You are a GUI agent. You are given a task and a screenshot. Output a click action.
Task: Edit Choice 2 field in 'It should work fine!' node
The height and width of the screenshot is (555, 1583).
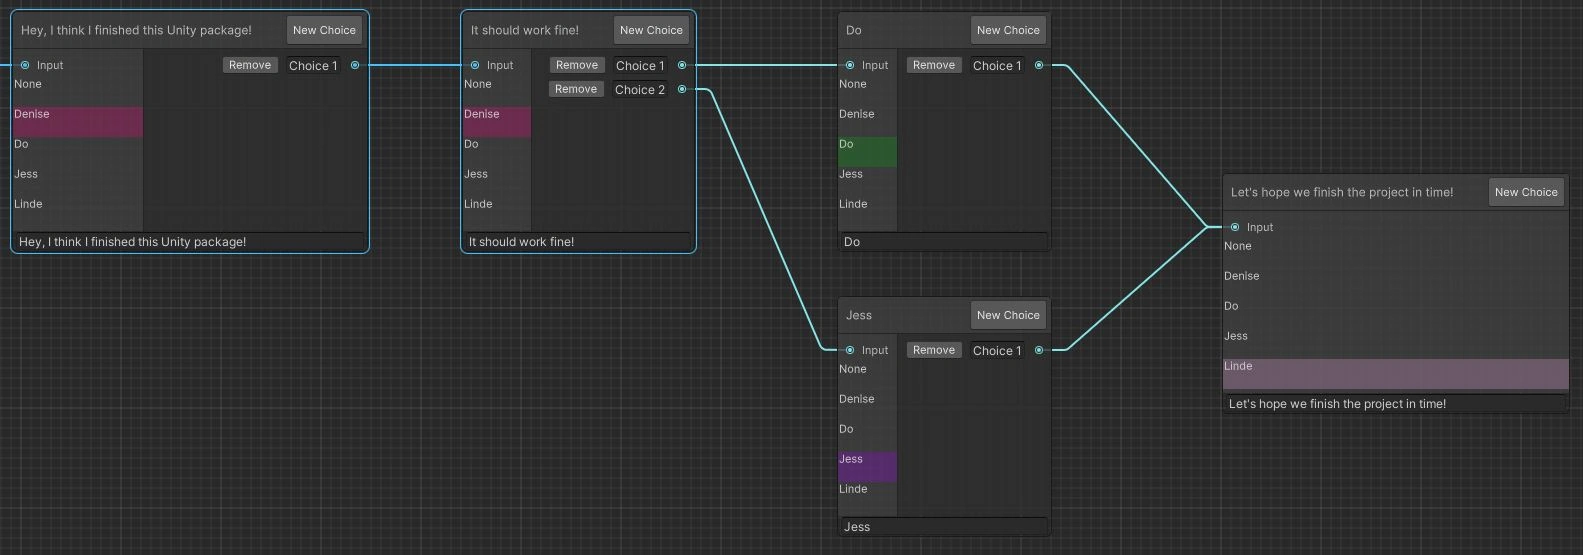click(x=640, y=90)
